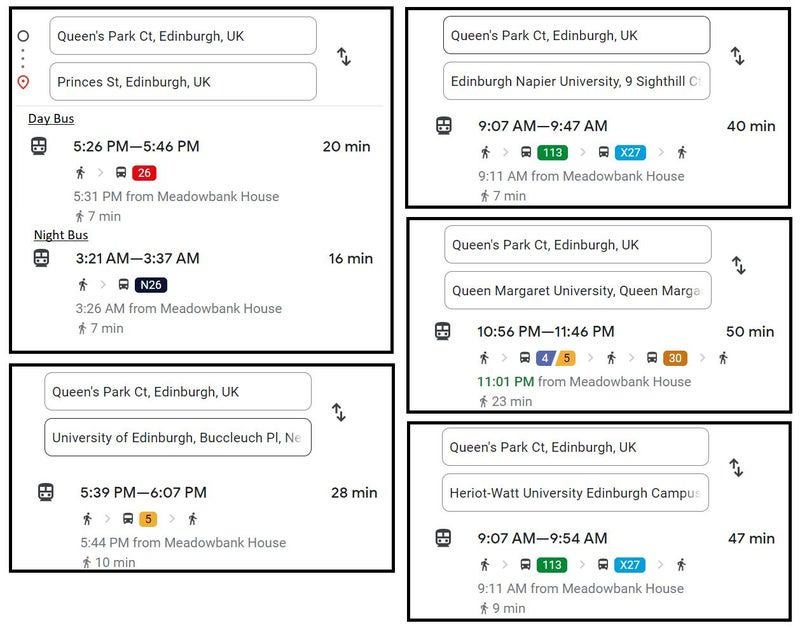This screenshot has height=630, width=800.
Task: Click the red bus 26 badge
Action: pyautogui.click(x=144, y=173)
